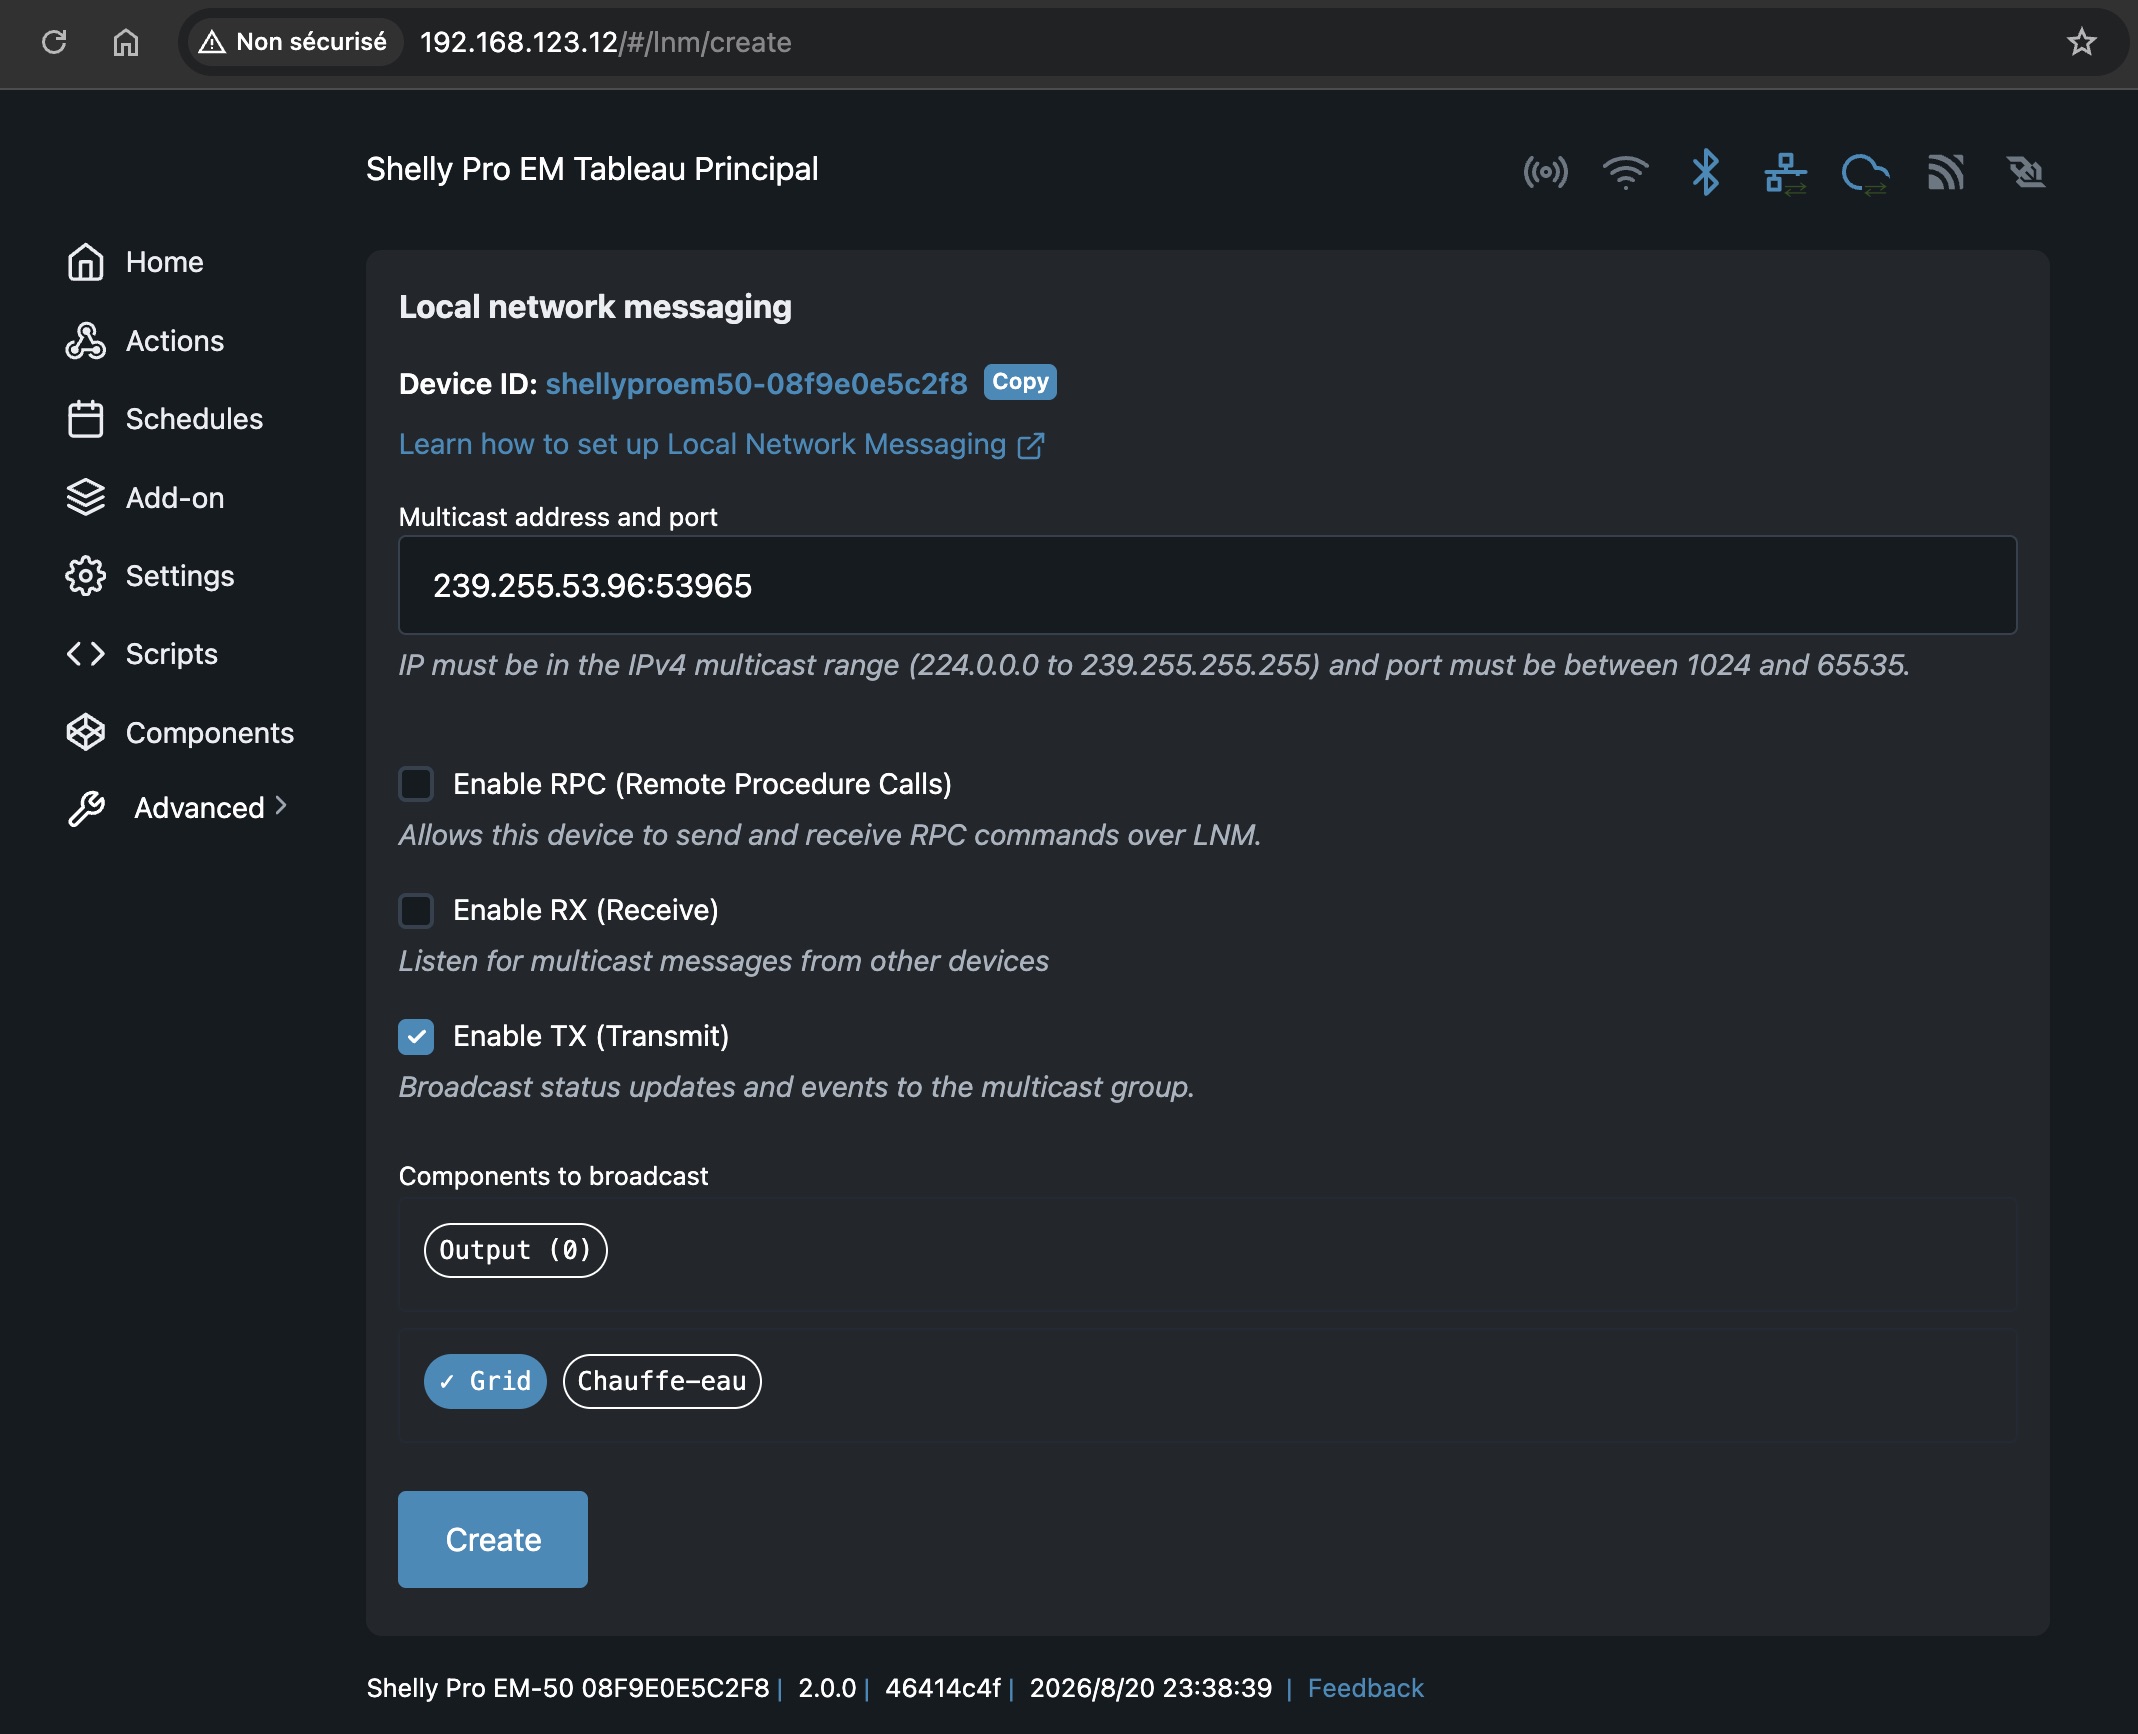Click the browser address bar URL
Viewport: 2138px width, 1734px height.
pos(606,42)
